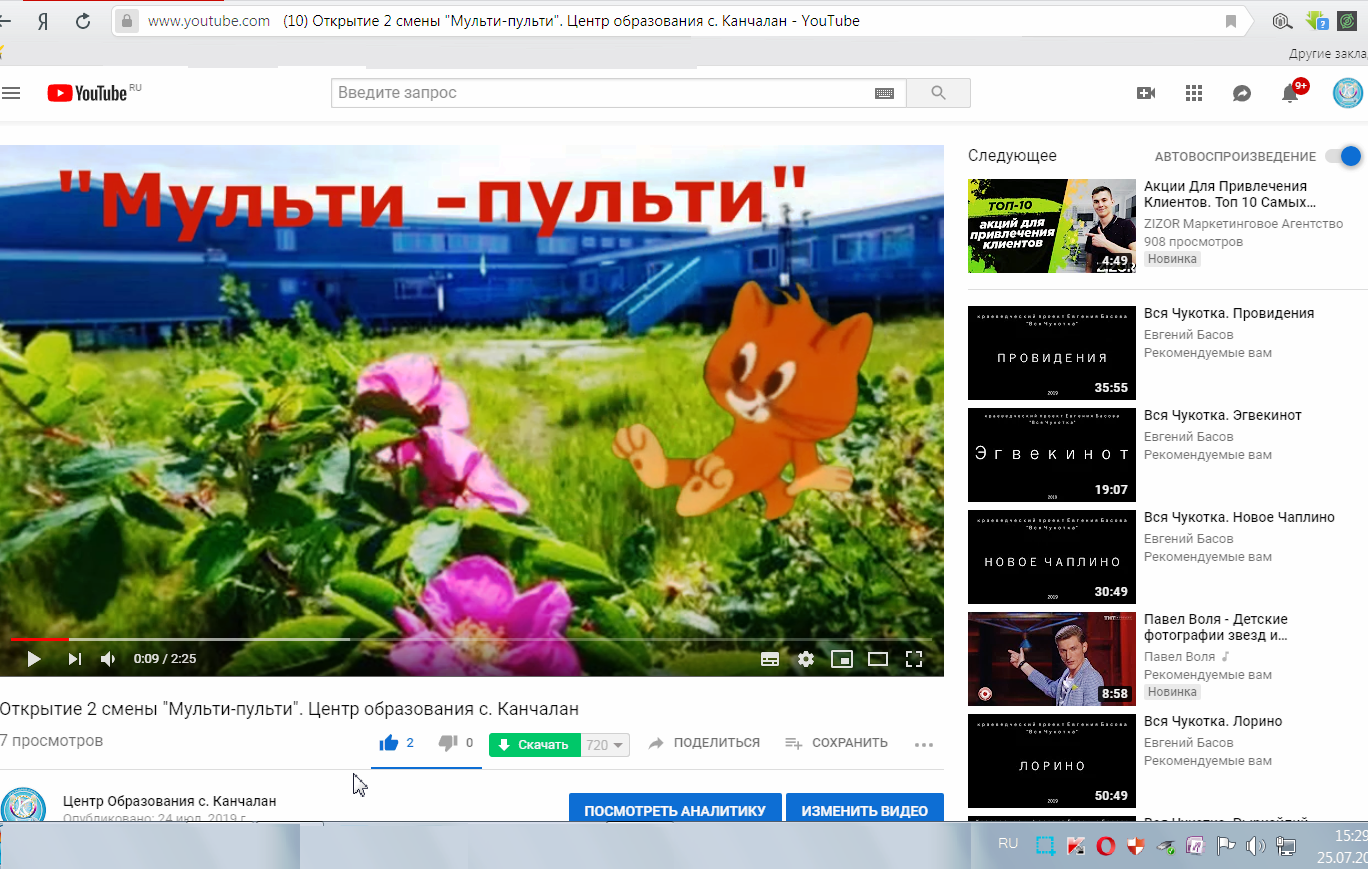1368x869 pixels.
Task: Open the YouTube apps grid
Action: pos(1193,93)
